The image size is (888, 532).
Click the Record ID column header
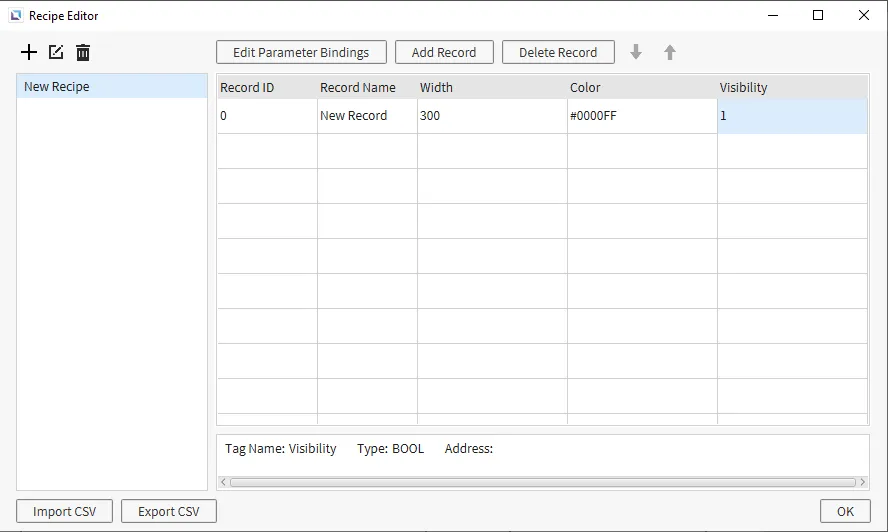click(x=267, y=88)
